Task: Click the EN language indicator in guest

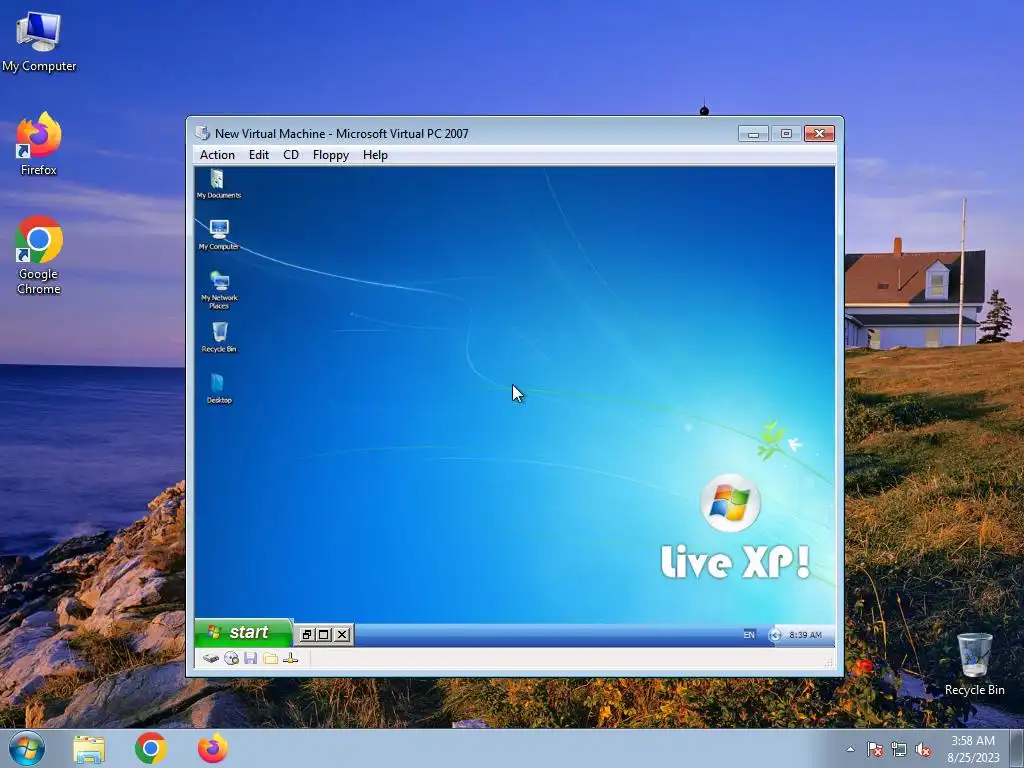Action: tap(748, 635)
